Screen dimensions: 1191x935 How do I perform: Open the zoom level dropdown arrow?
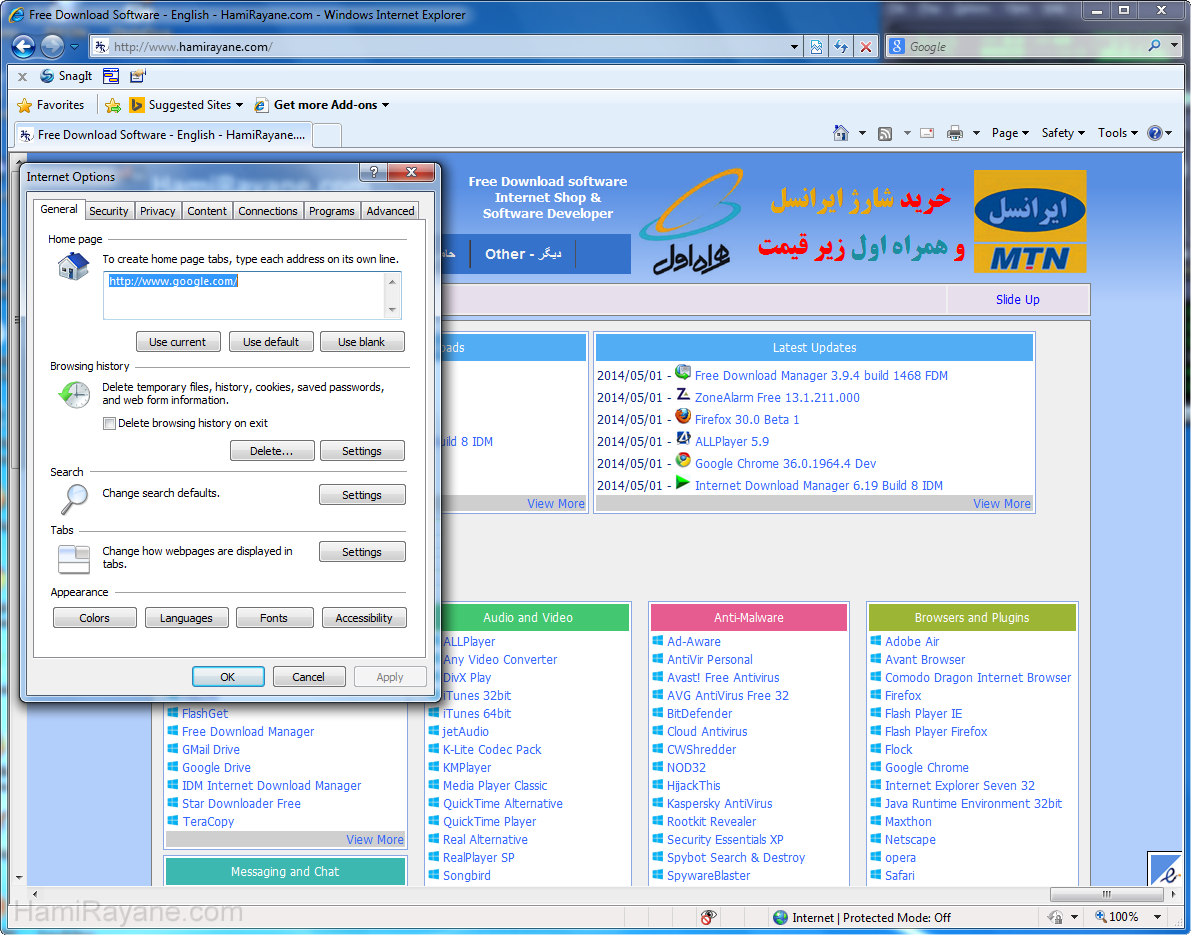point(1158,917)
